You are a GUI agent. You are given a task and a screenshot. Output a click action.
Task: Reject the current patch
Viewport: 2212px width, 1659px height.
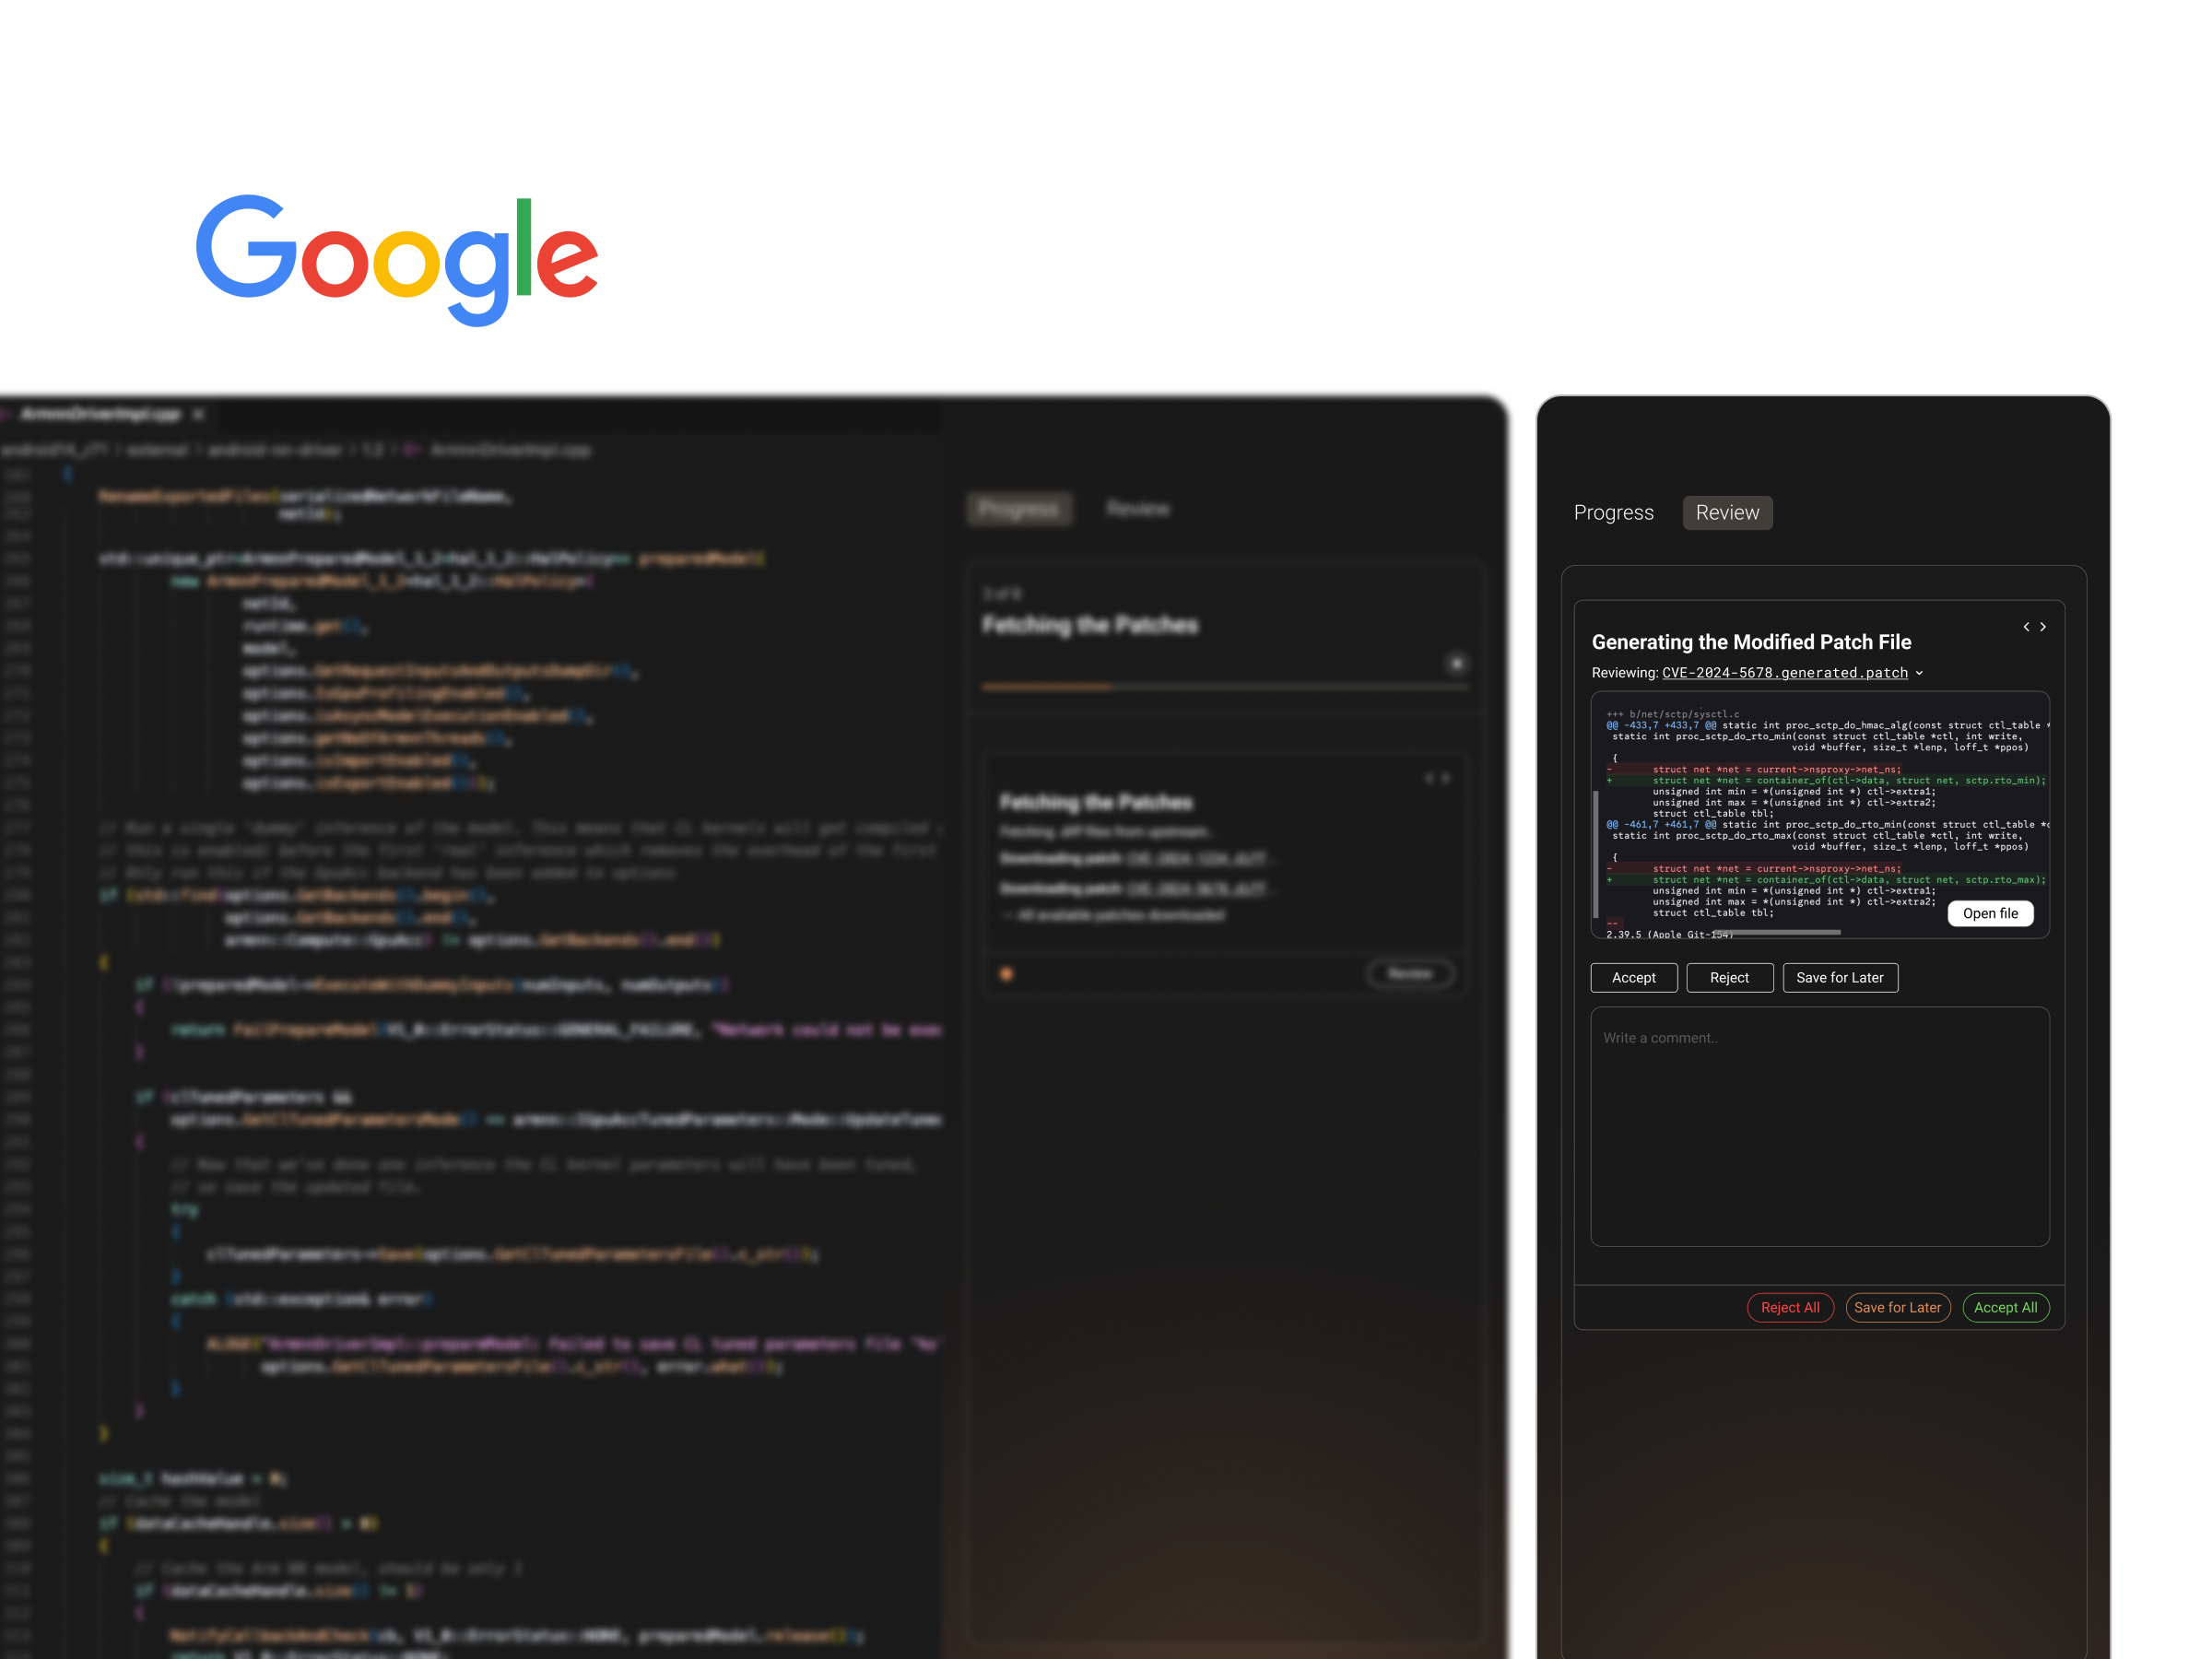(1729, 978)
